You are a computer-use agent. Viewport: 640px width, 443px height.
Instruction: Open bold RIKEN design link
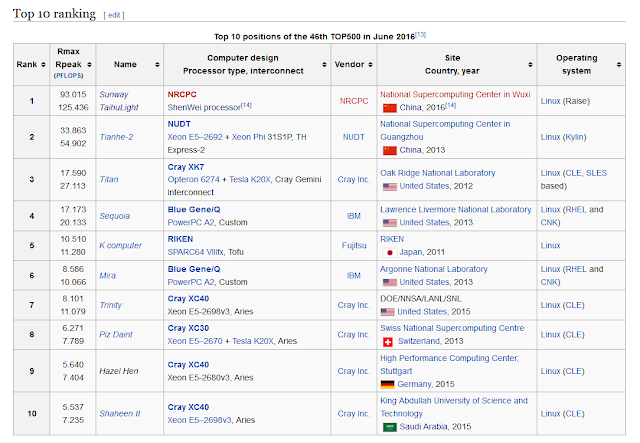coord(180,239)
